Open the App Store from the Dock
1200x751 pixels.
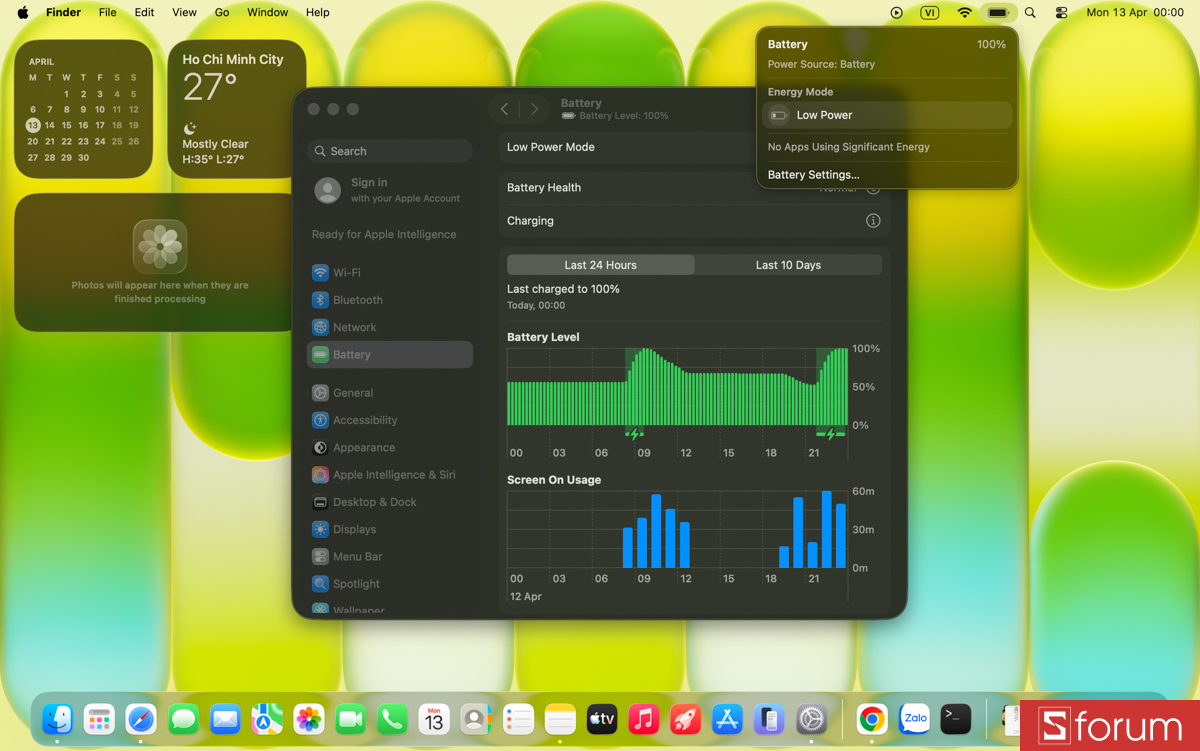pos(726,719)
